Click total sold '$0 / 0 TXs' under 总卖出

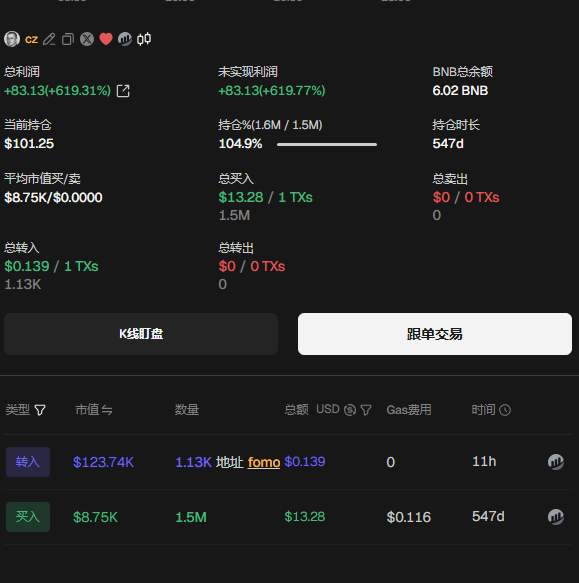pyautogui.click(x=466, y=197)
